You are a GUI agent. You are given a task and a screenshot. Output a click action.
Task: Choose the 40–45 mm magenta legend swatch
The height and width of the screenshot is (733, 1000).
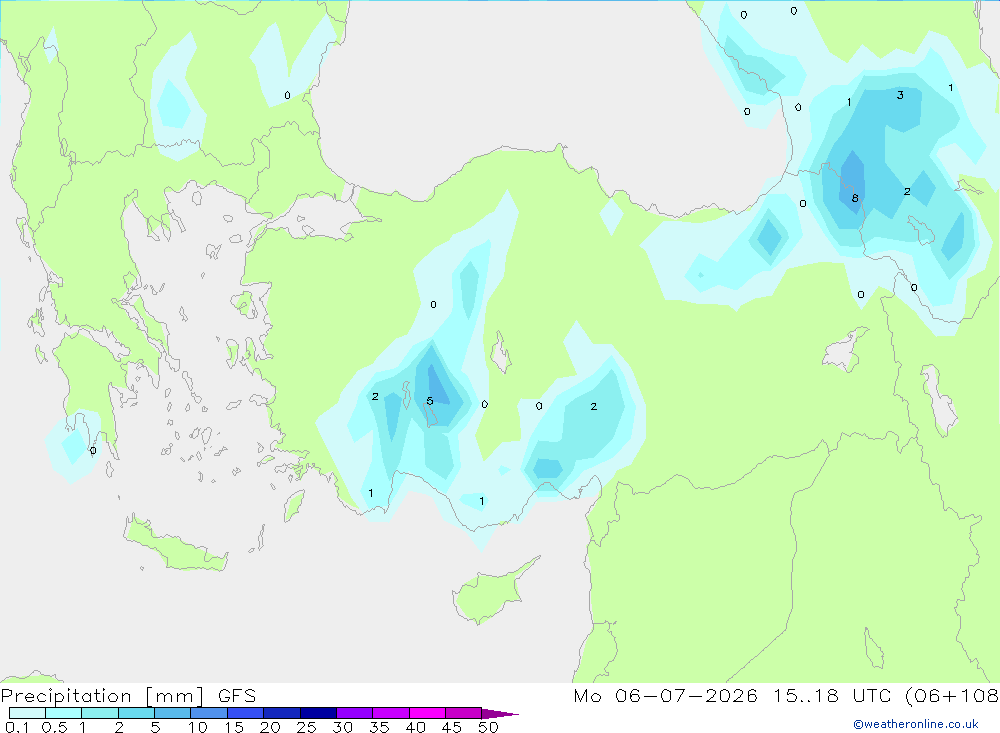tap(427, 713)
